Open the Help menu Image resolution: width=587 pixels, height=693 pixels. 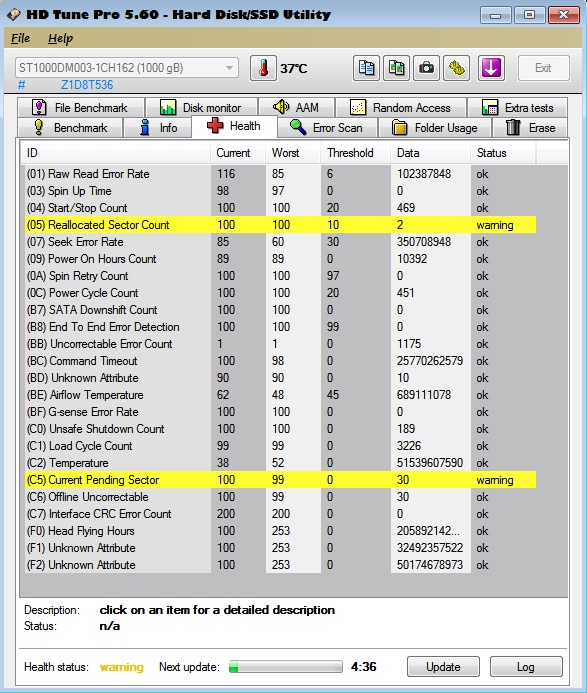(60, 38)
